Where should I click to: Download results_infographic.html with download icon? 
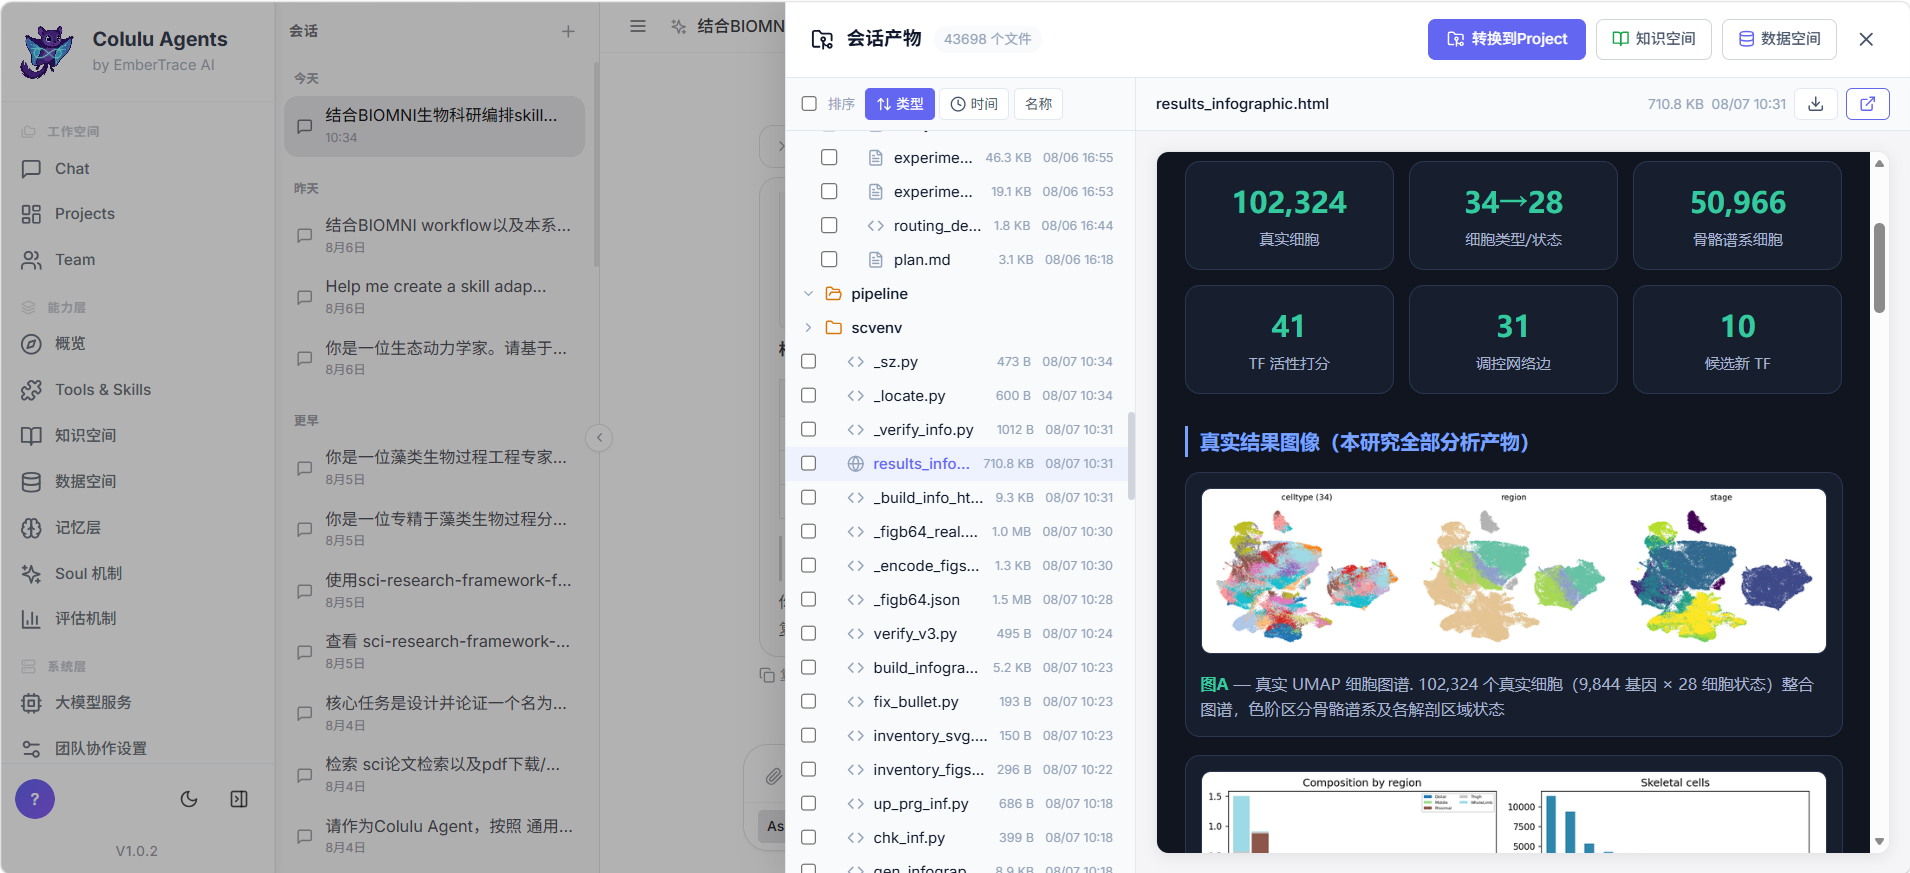pos(1816,104)
